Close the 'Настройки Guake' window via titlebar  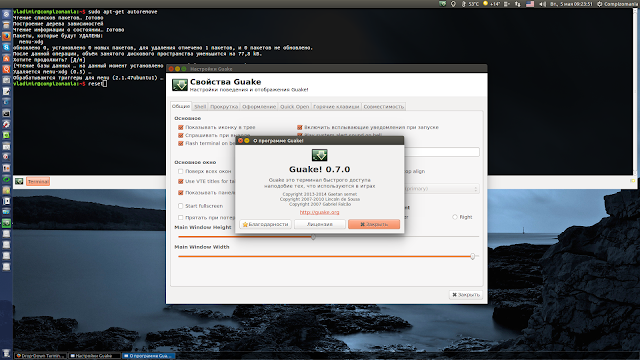tap(171, 69)
